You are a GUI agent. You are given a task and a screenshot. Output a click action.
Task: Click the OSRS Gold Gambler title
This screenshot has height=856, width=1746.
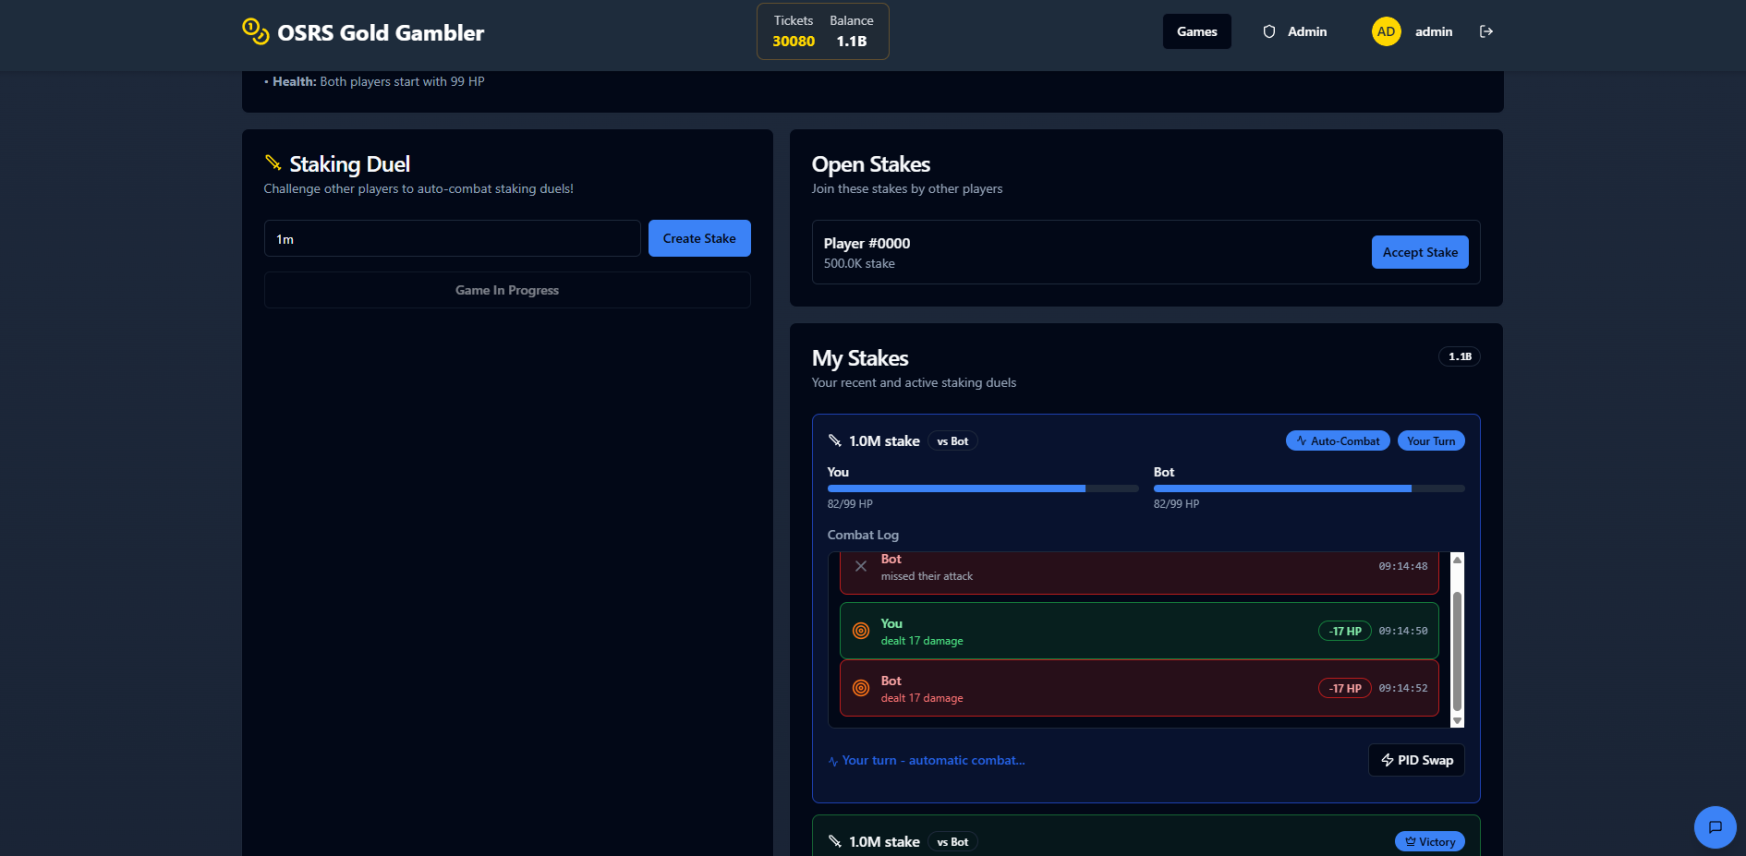point(380,33)
